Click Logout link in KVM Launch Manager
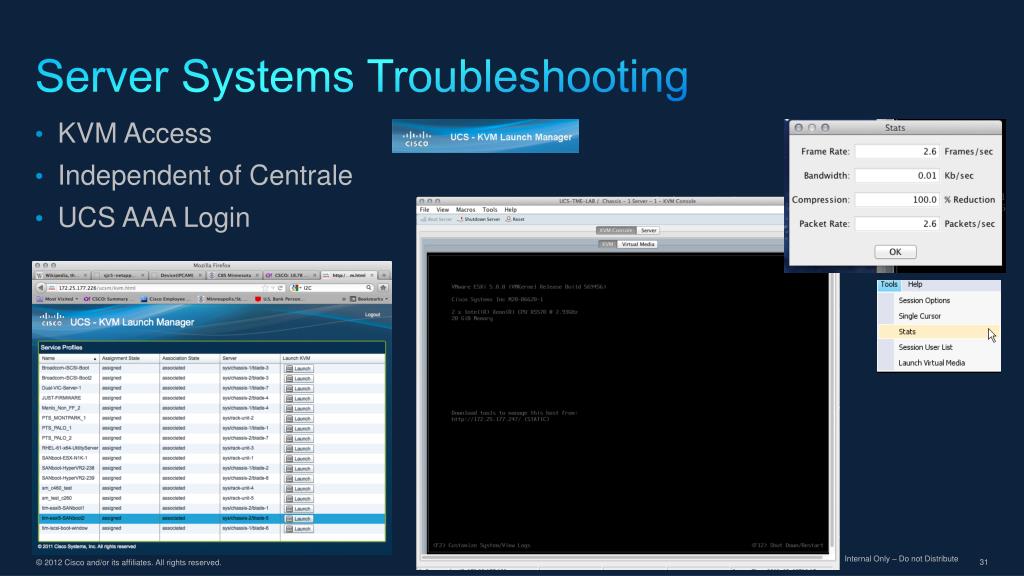Image resolution: width=1024 pixels, height=576 pixels. (372, 315)
